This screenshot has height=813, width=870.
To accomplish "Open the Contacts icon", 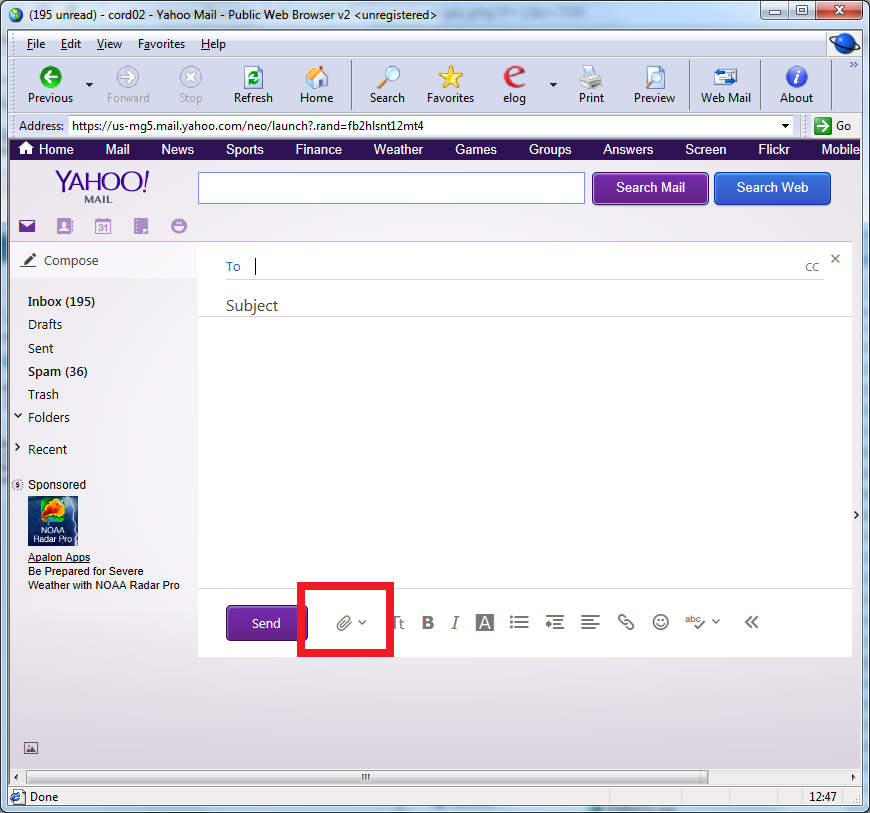I will point(64,226).
